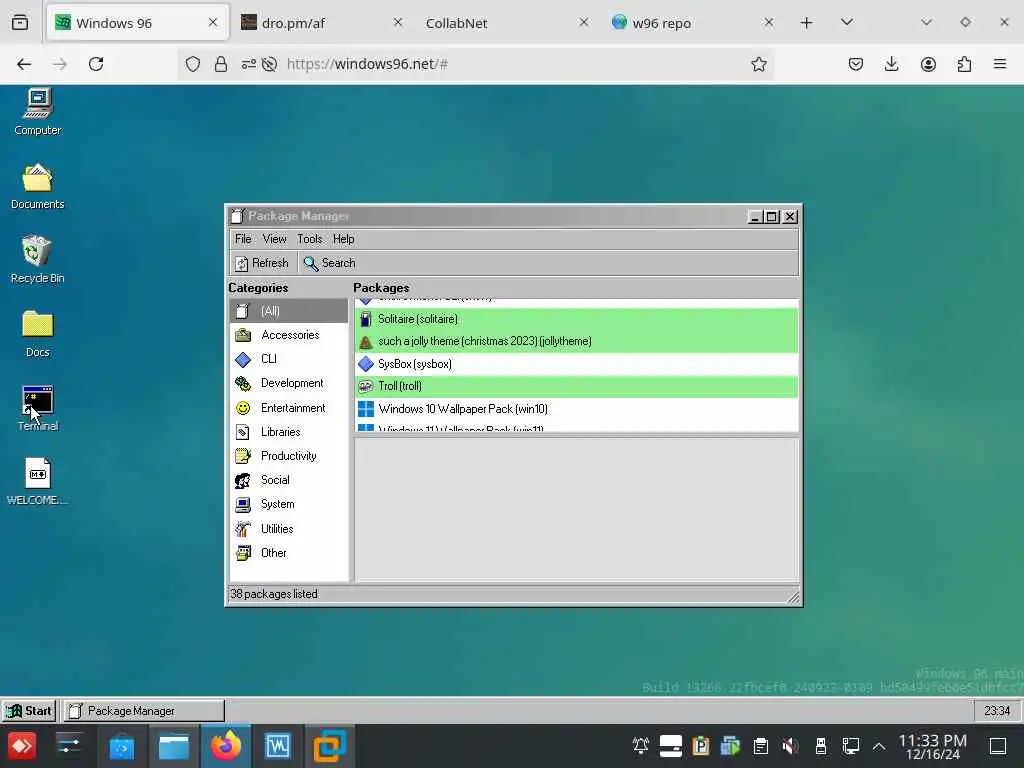Open the browser extensions puzzle icon
The height and width of the screenshot is (768, 1024).
click(x=964, y=64)
